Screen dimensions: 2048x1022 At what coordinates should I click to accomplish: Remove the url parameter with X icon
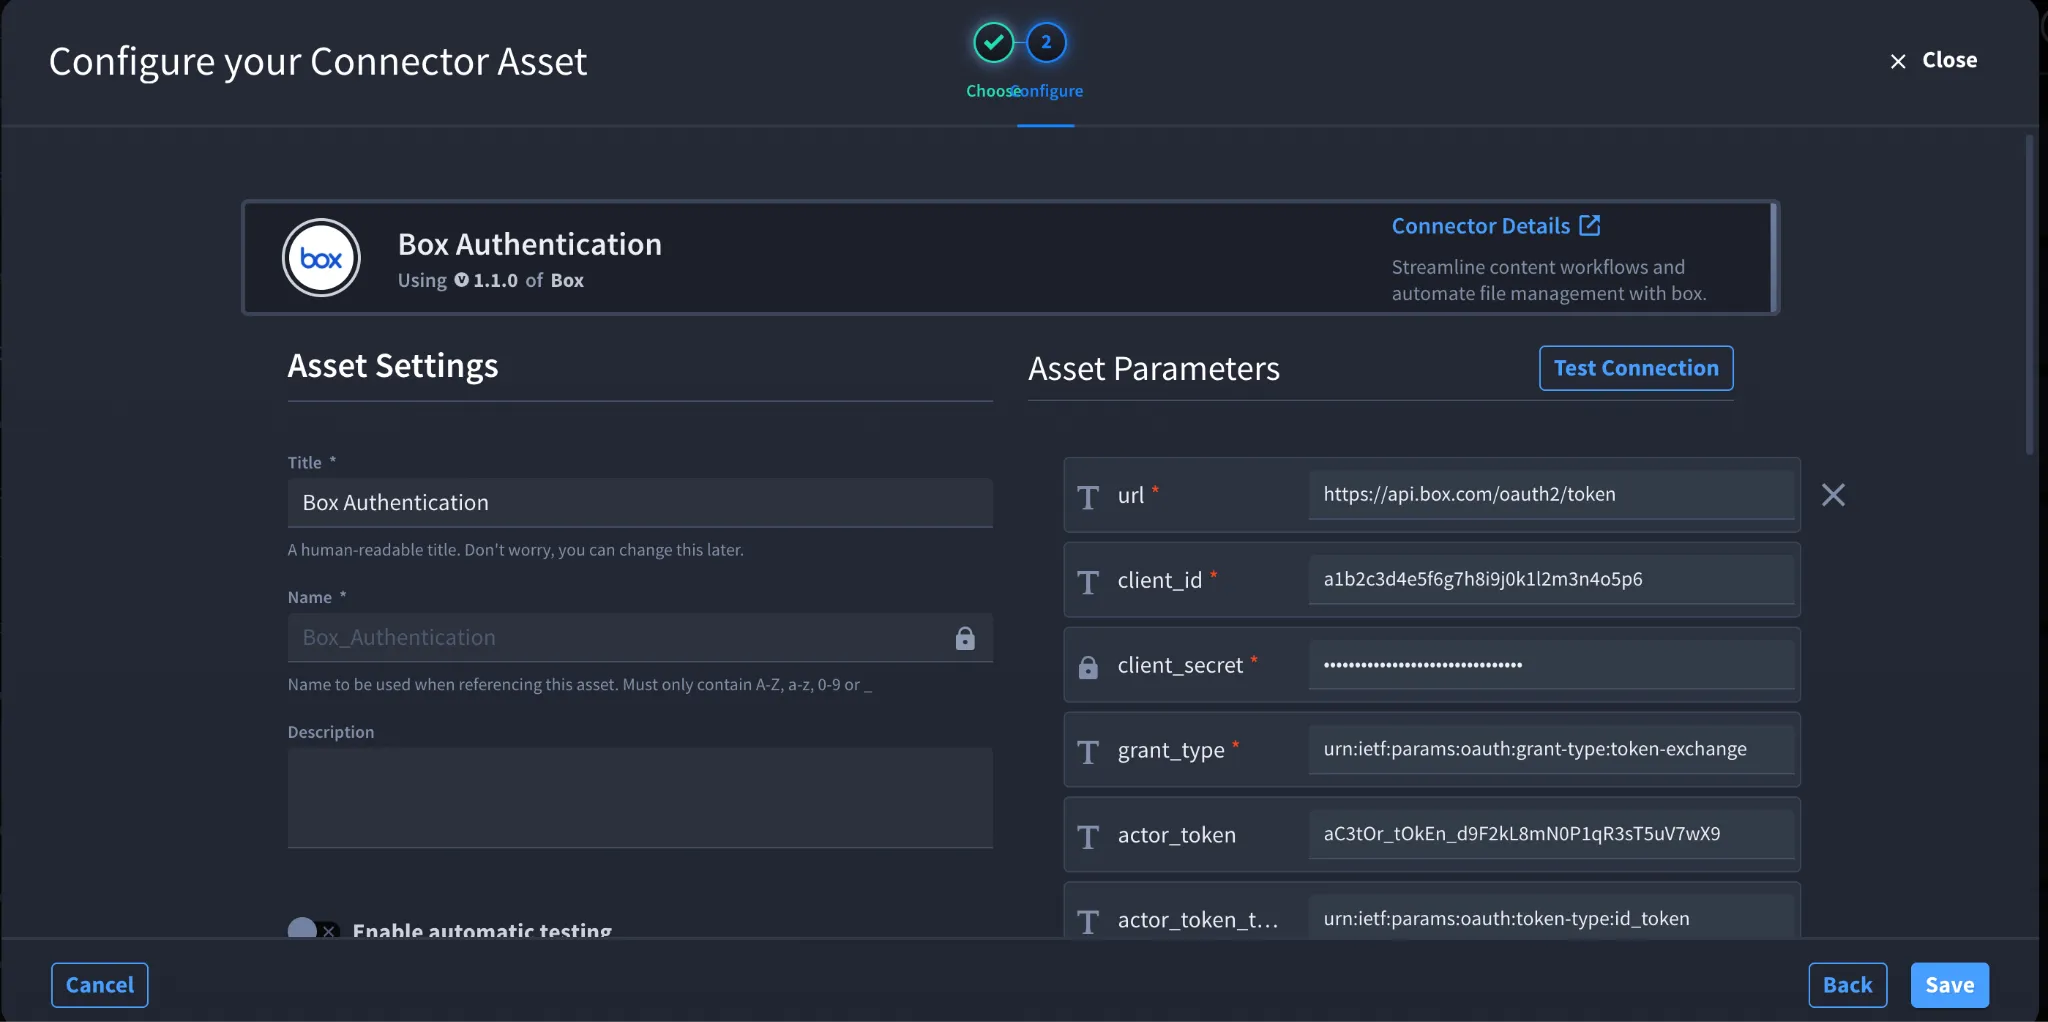click(1833, 495)
